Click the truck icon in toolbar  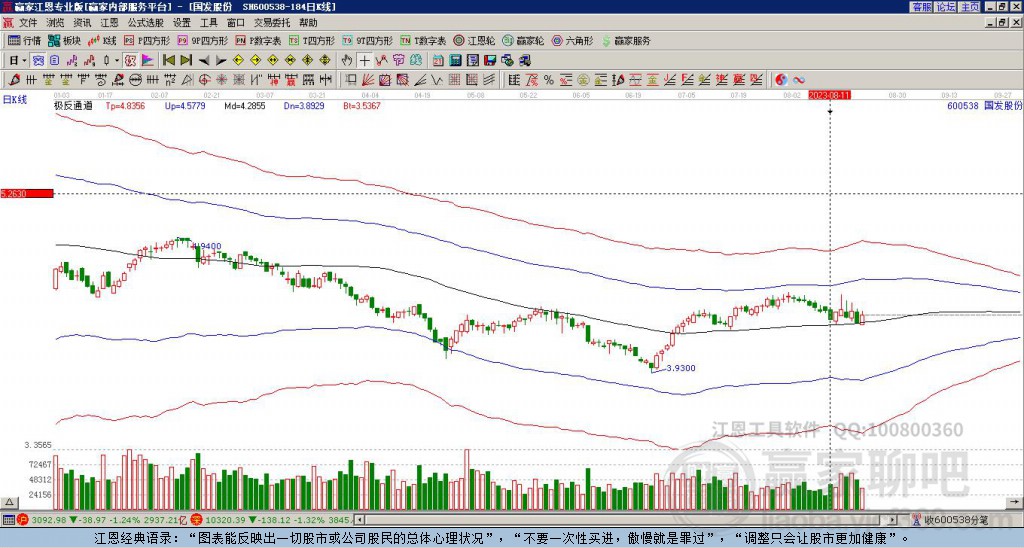point(525,61)
